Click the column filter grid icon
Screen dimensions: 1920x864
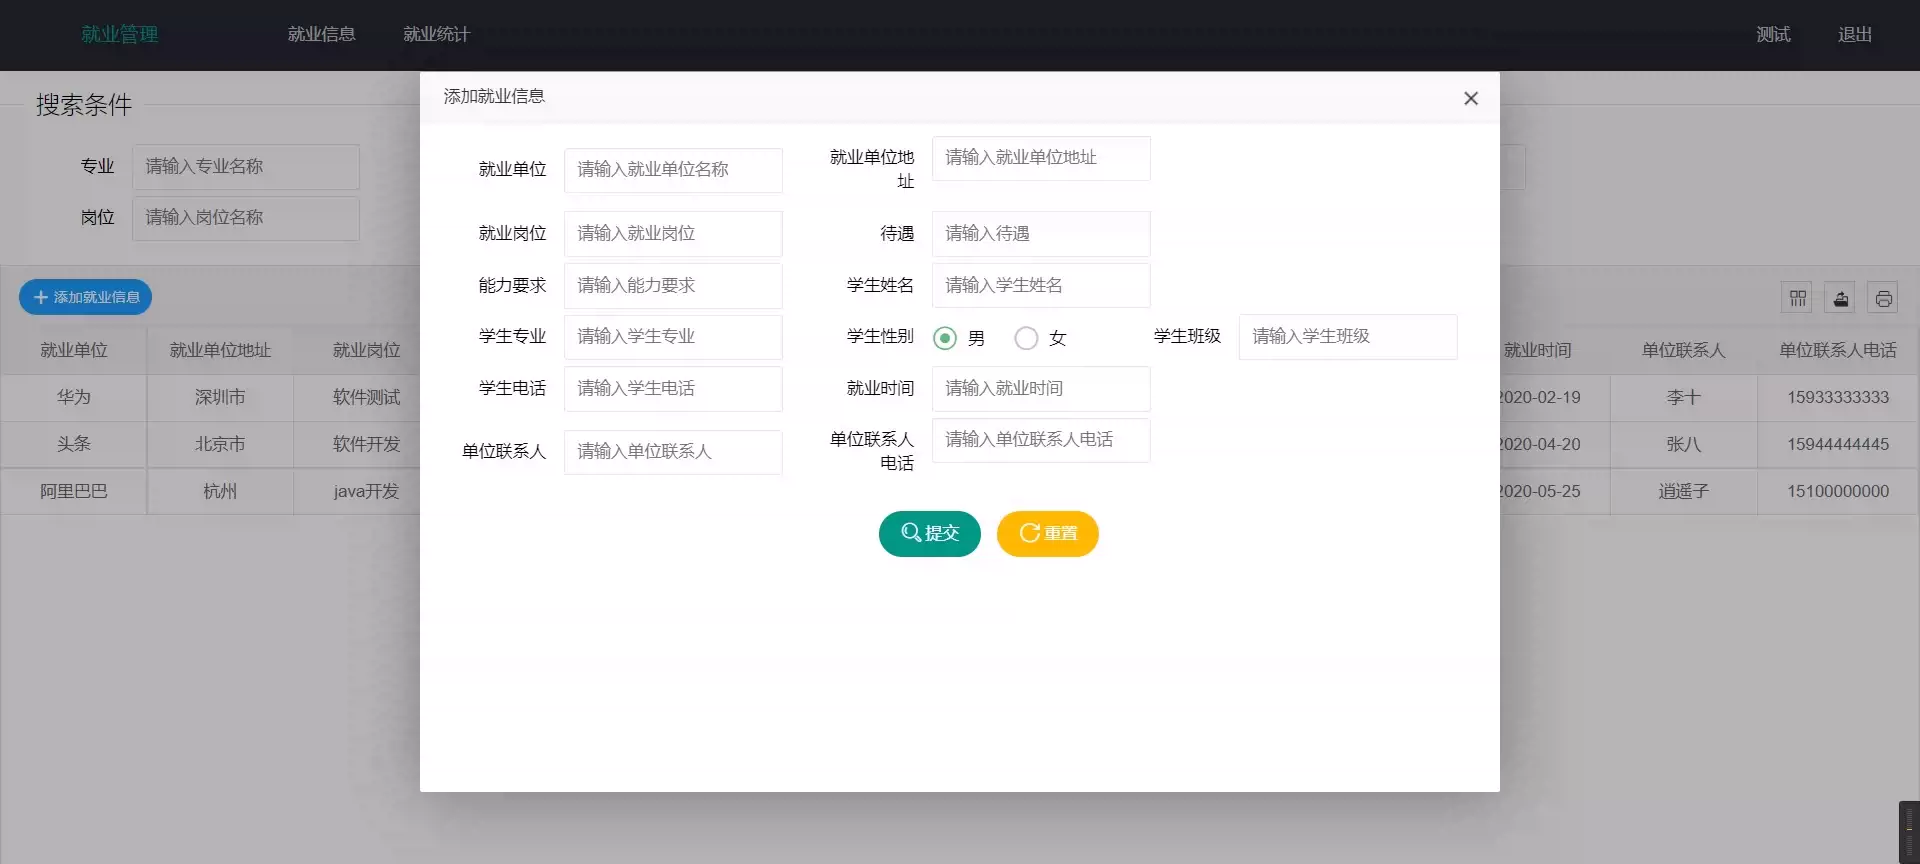coord(1797,298)
